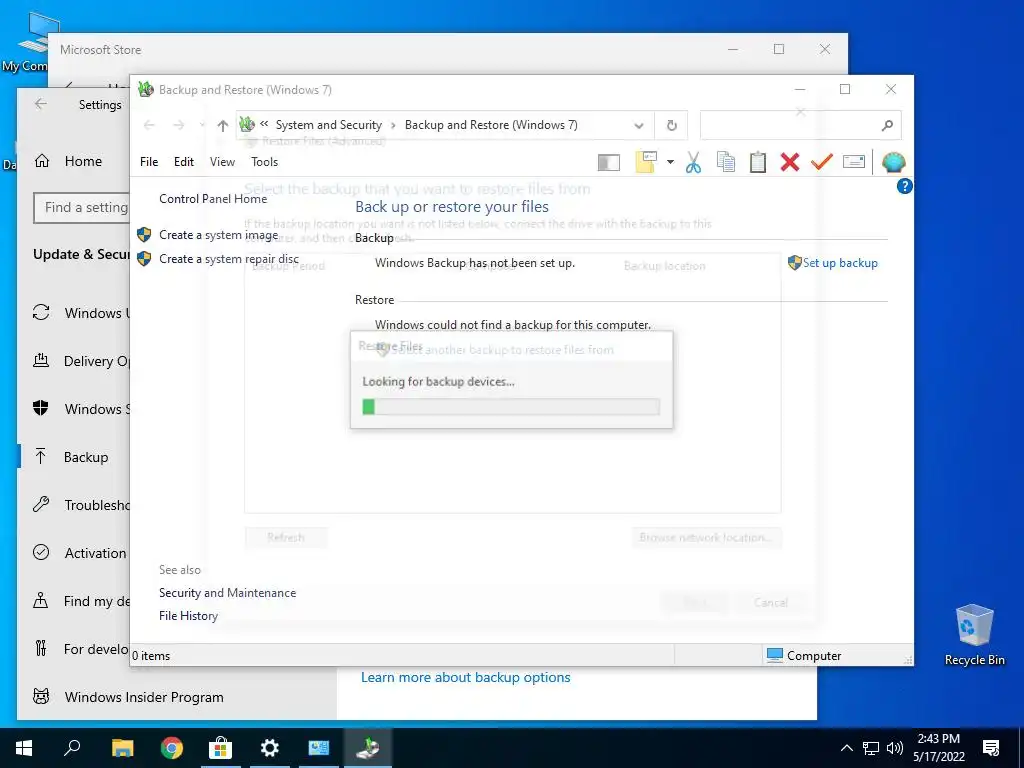Click the For developers icon in Settings

[41, 648]
